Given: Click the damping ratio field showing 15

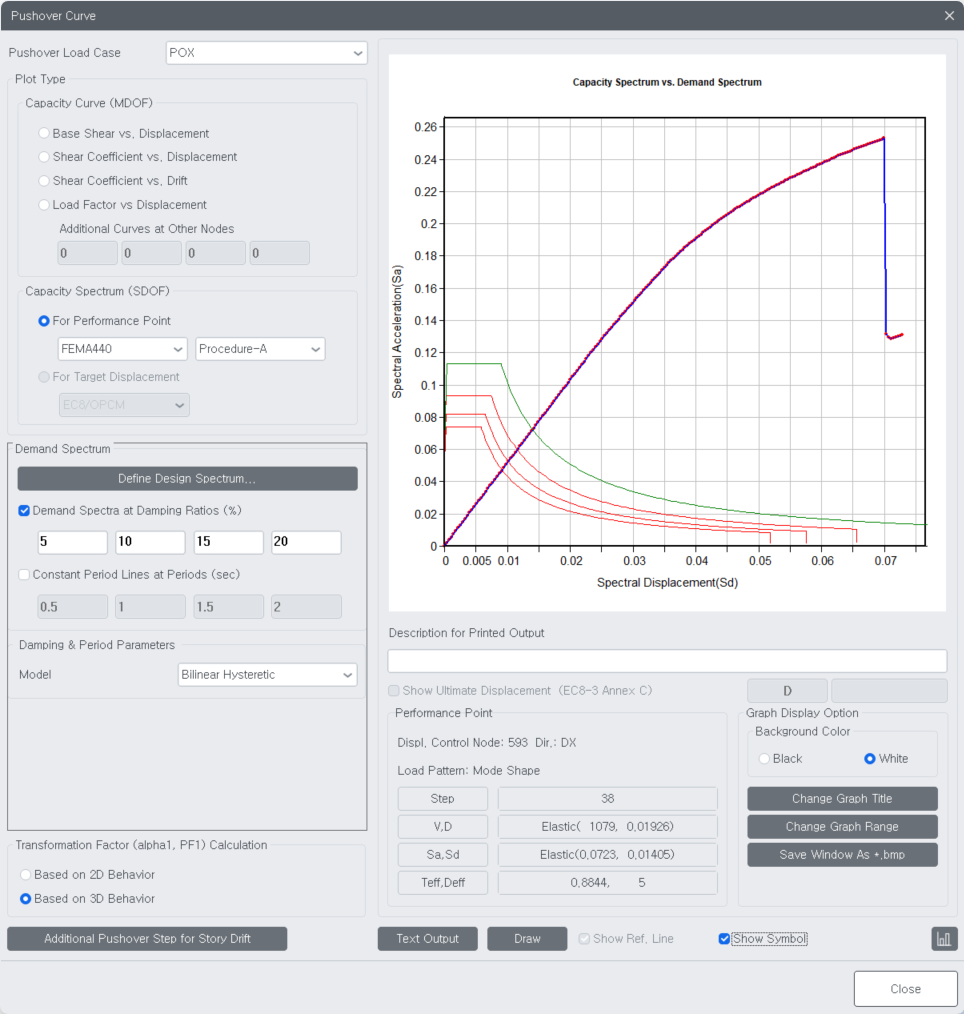Looking at the screenshot, I should pos(229,542).
